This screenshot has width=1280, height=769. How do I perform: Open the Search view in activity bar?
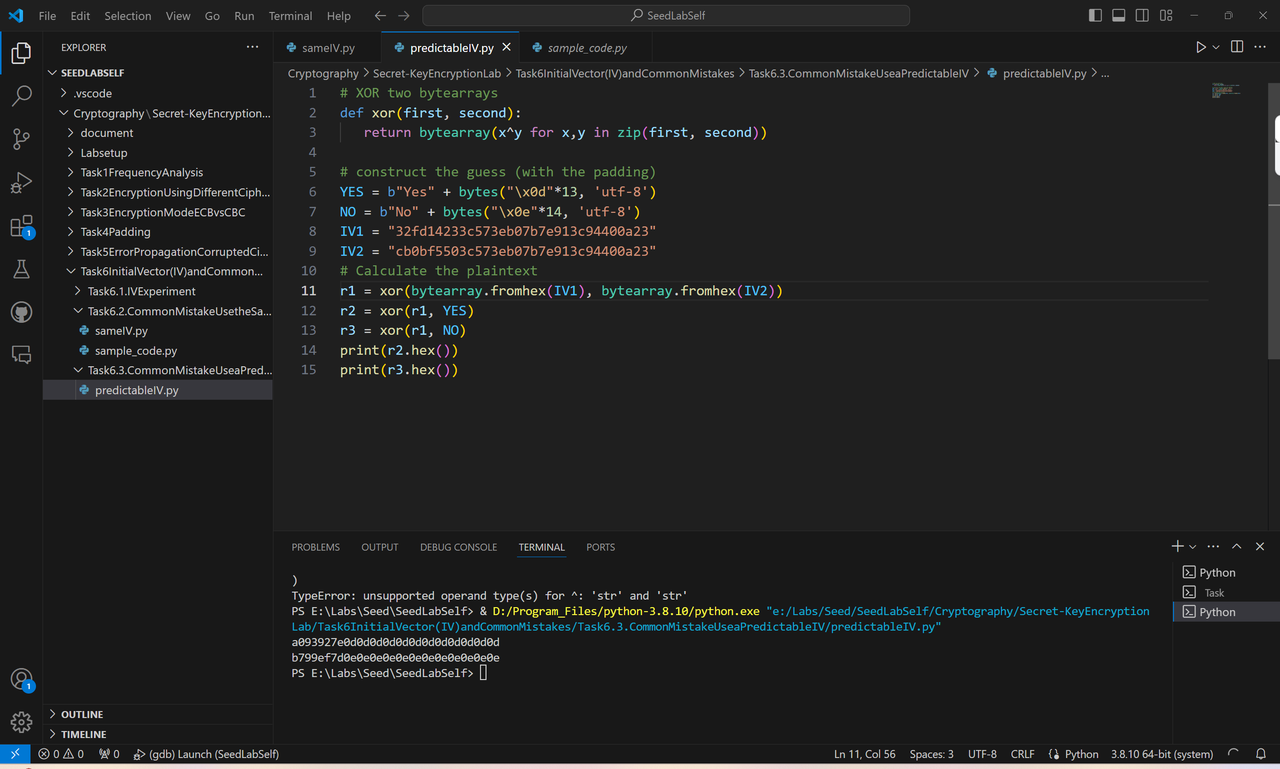pos(21,96)
